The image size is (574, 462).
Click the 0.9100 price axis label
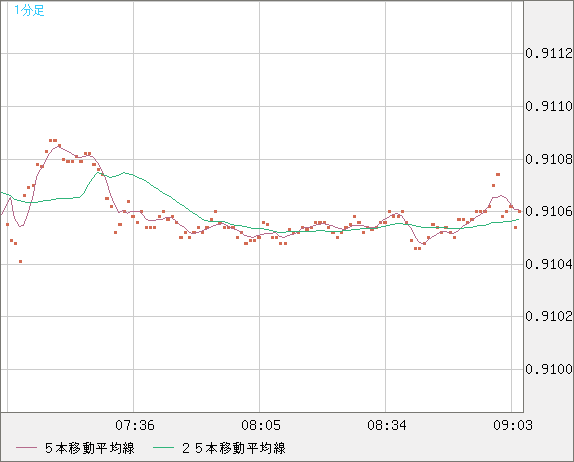tap(549, 369)
